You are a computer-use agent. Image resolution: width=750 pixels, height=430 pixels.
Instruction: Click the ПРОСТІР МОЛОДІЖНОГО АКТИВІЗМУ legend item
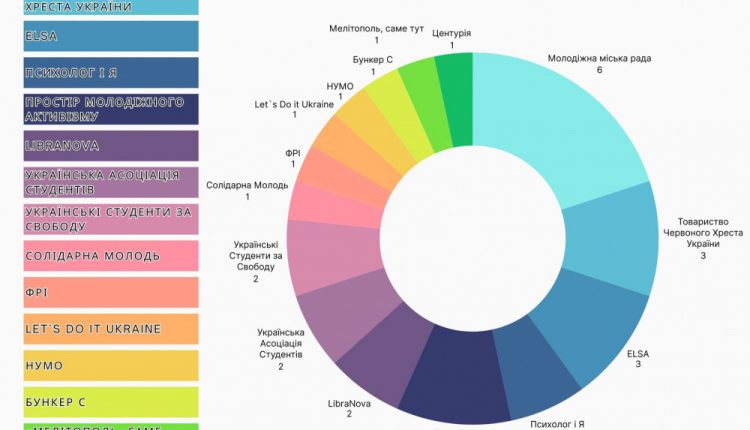[111, 109]
